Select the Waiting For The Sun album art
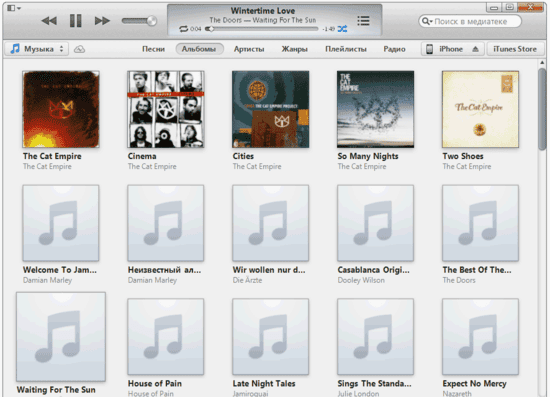The width and height of the screenshot is (550, 397). (x=61, y=337)
